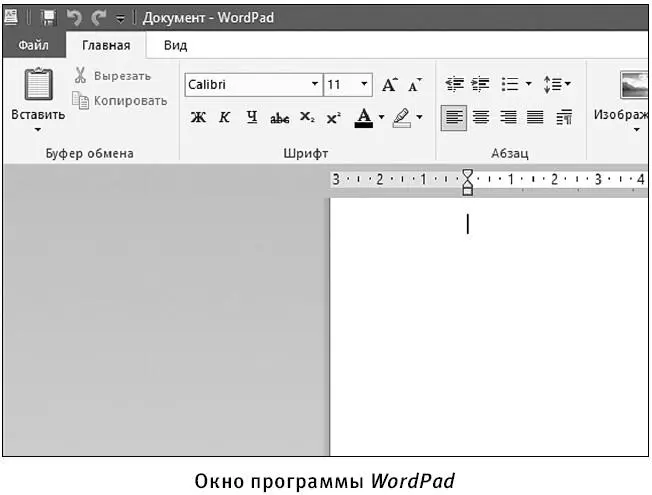
Task: Apply the text color A button
Action: [364, 118]
